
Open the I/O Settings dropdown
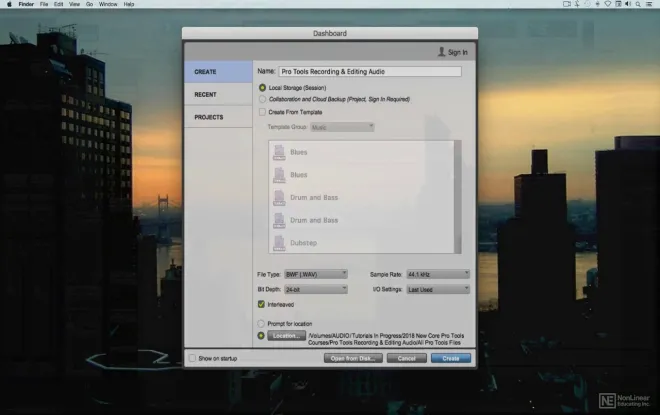pyautogui.click(x=438, y=289)
